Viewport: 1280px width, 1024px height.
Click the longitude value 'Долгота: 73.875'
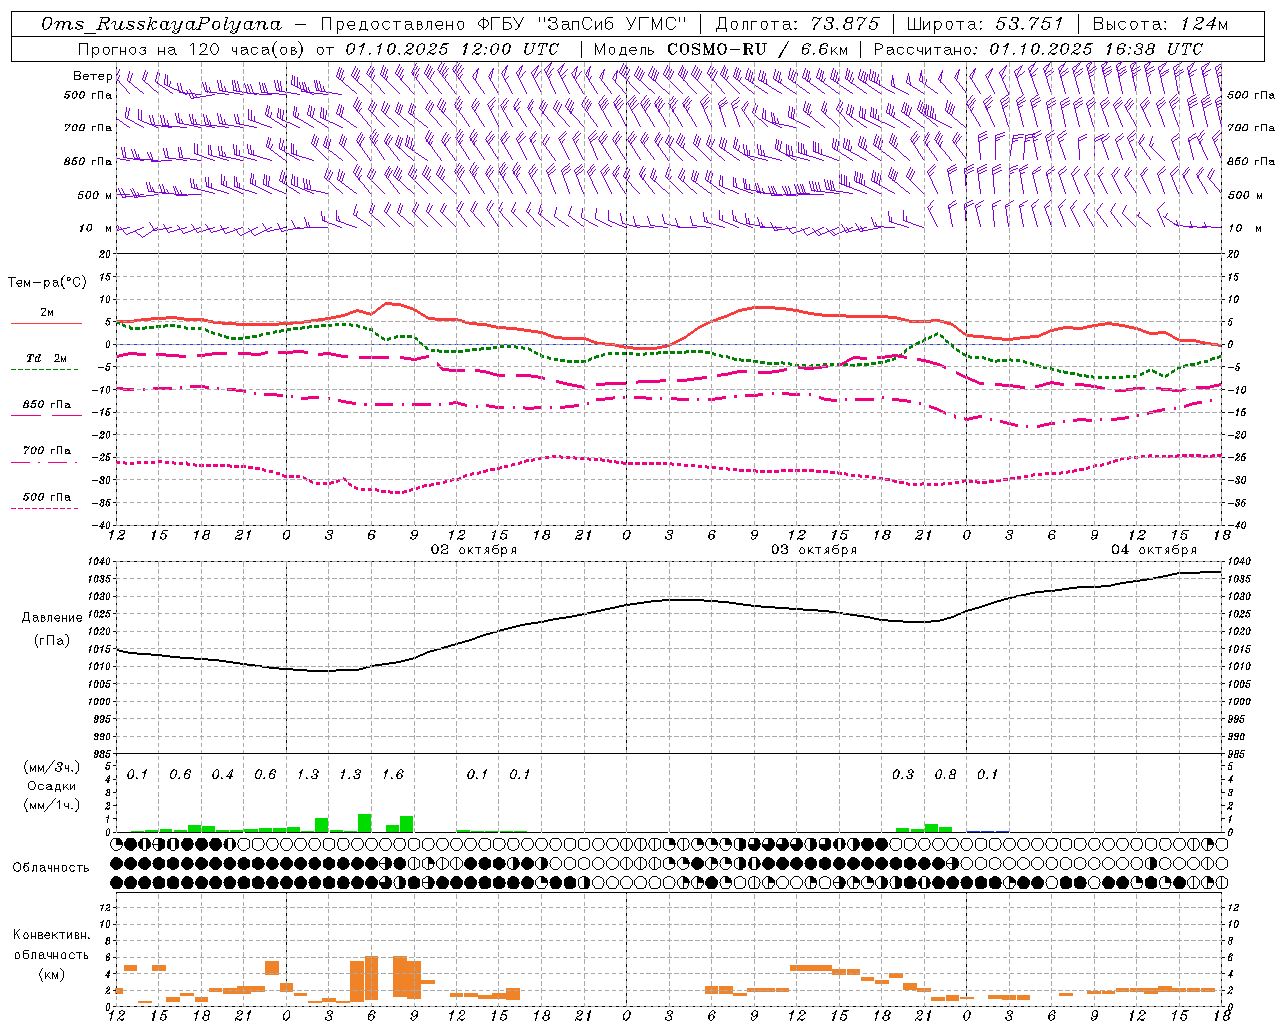[798, 24]
